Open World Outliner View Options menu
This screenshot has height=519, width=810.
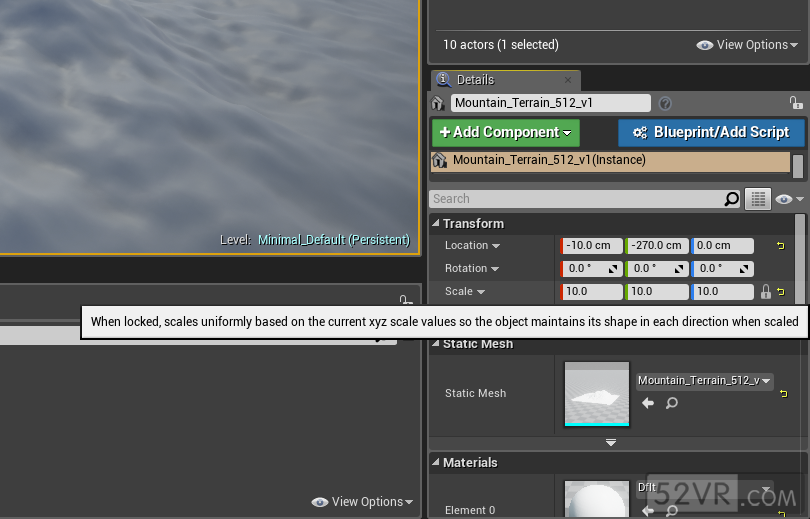[746, 45]
